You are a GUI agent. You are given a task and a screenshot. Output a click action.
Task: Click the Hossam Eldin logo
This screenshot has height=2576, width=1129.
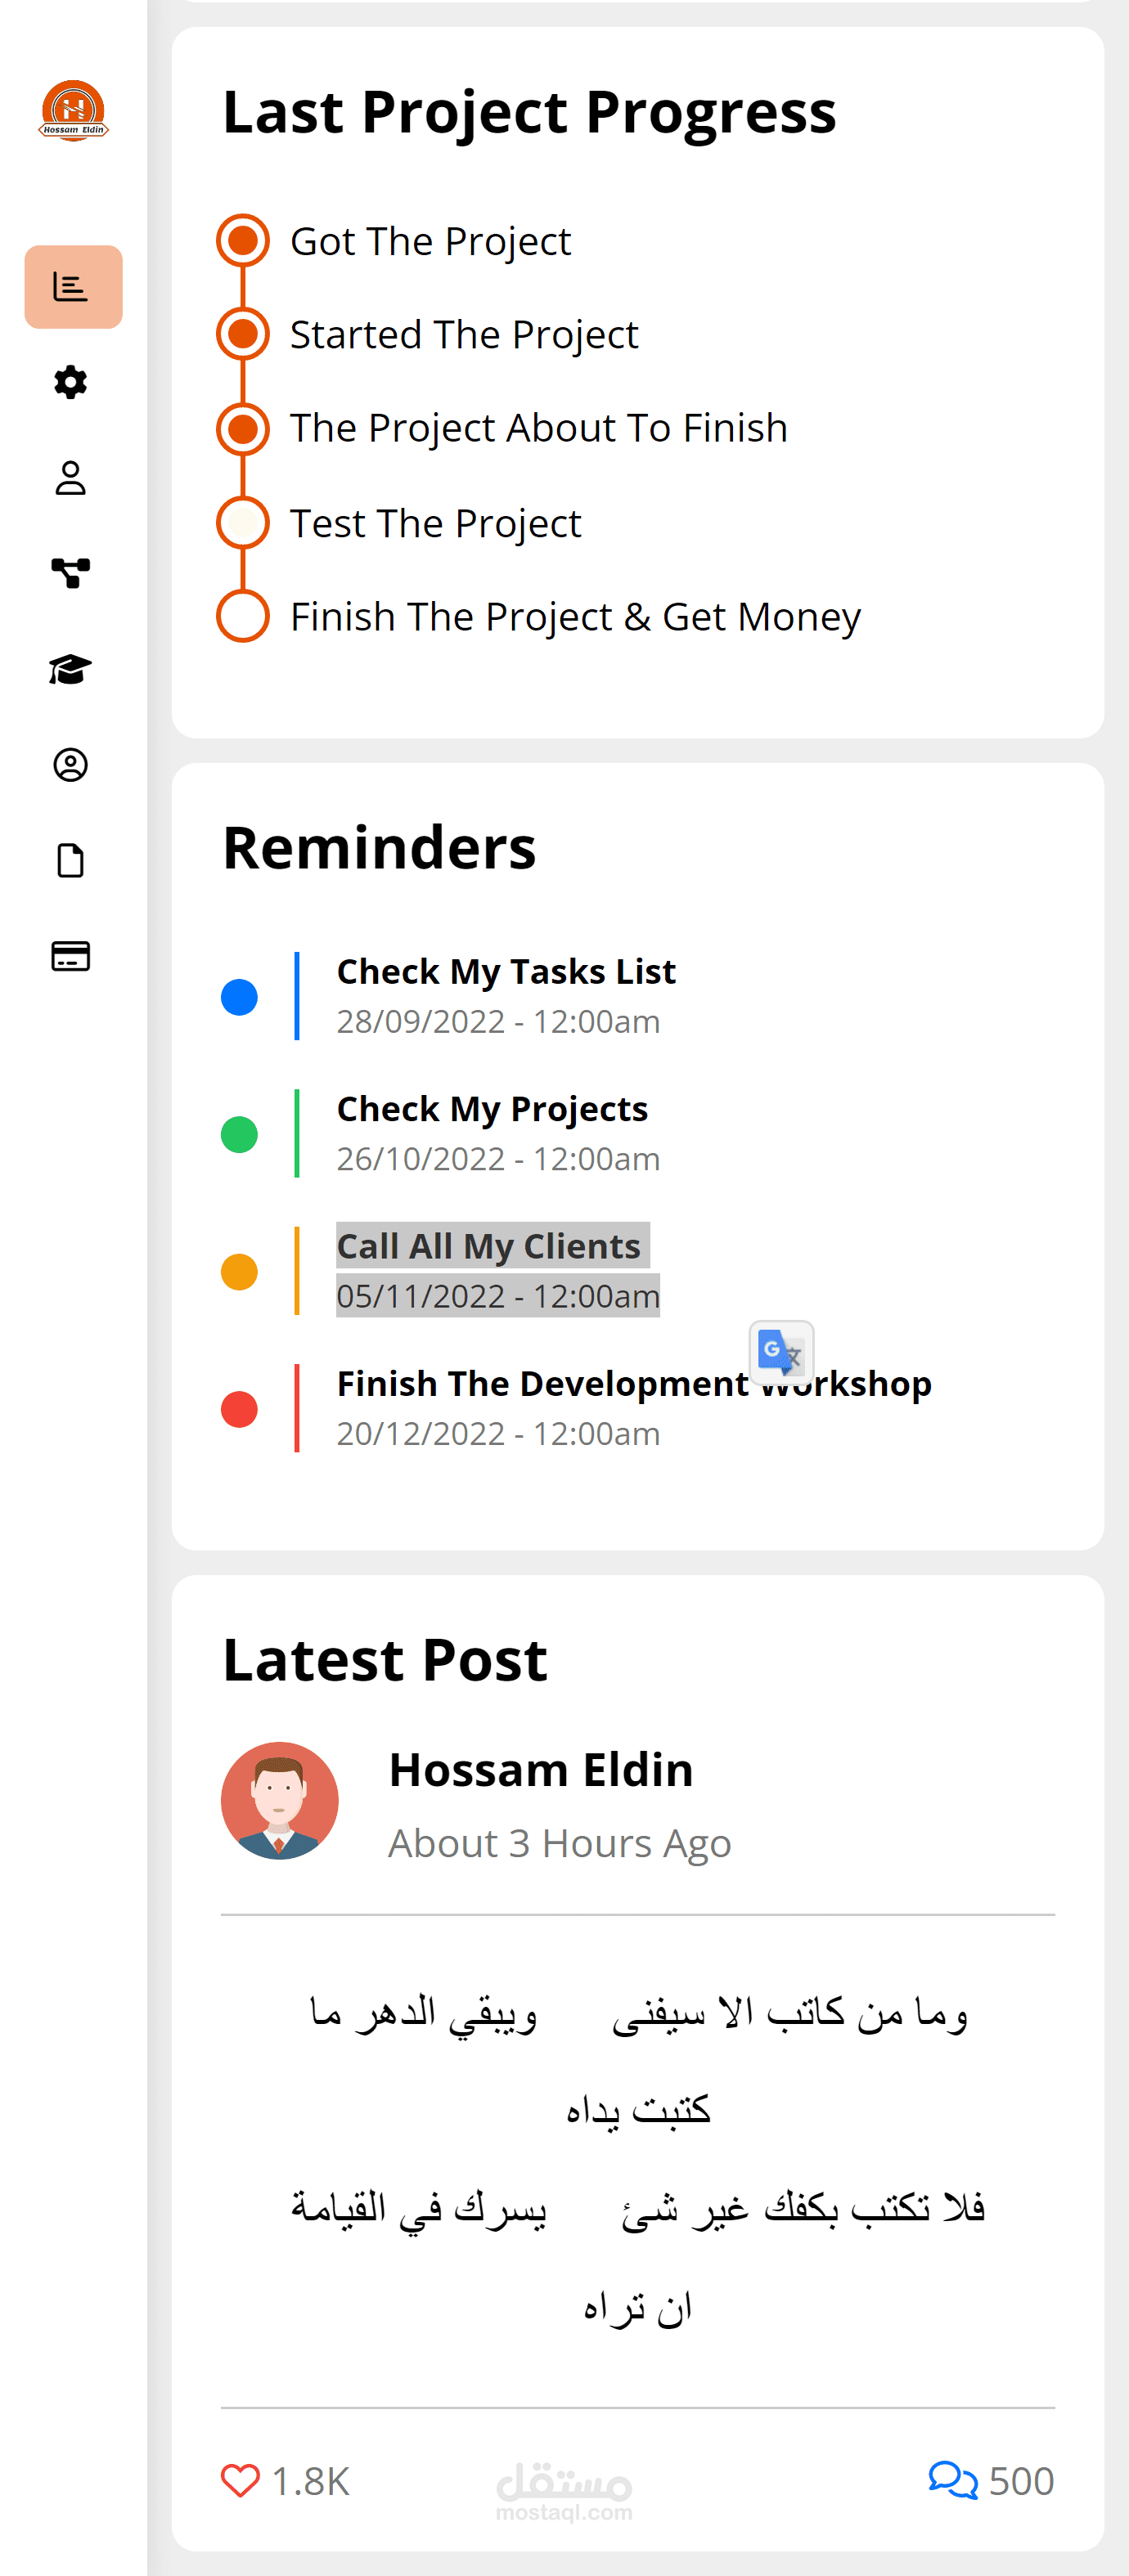[73, 111]
